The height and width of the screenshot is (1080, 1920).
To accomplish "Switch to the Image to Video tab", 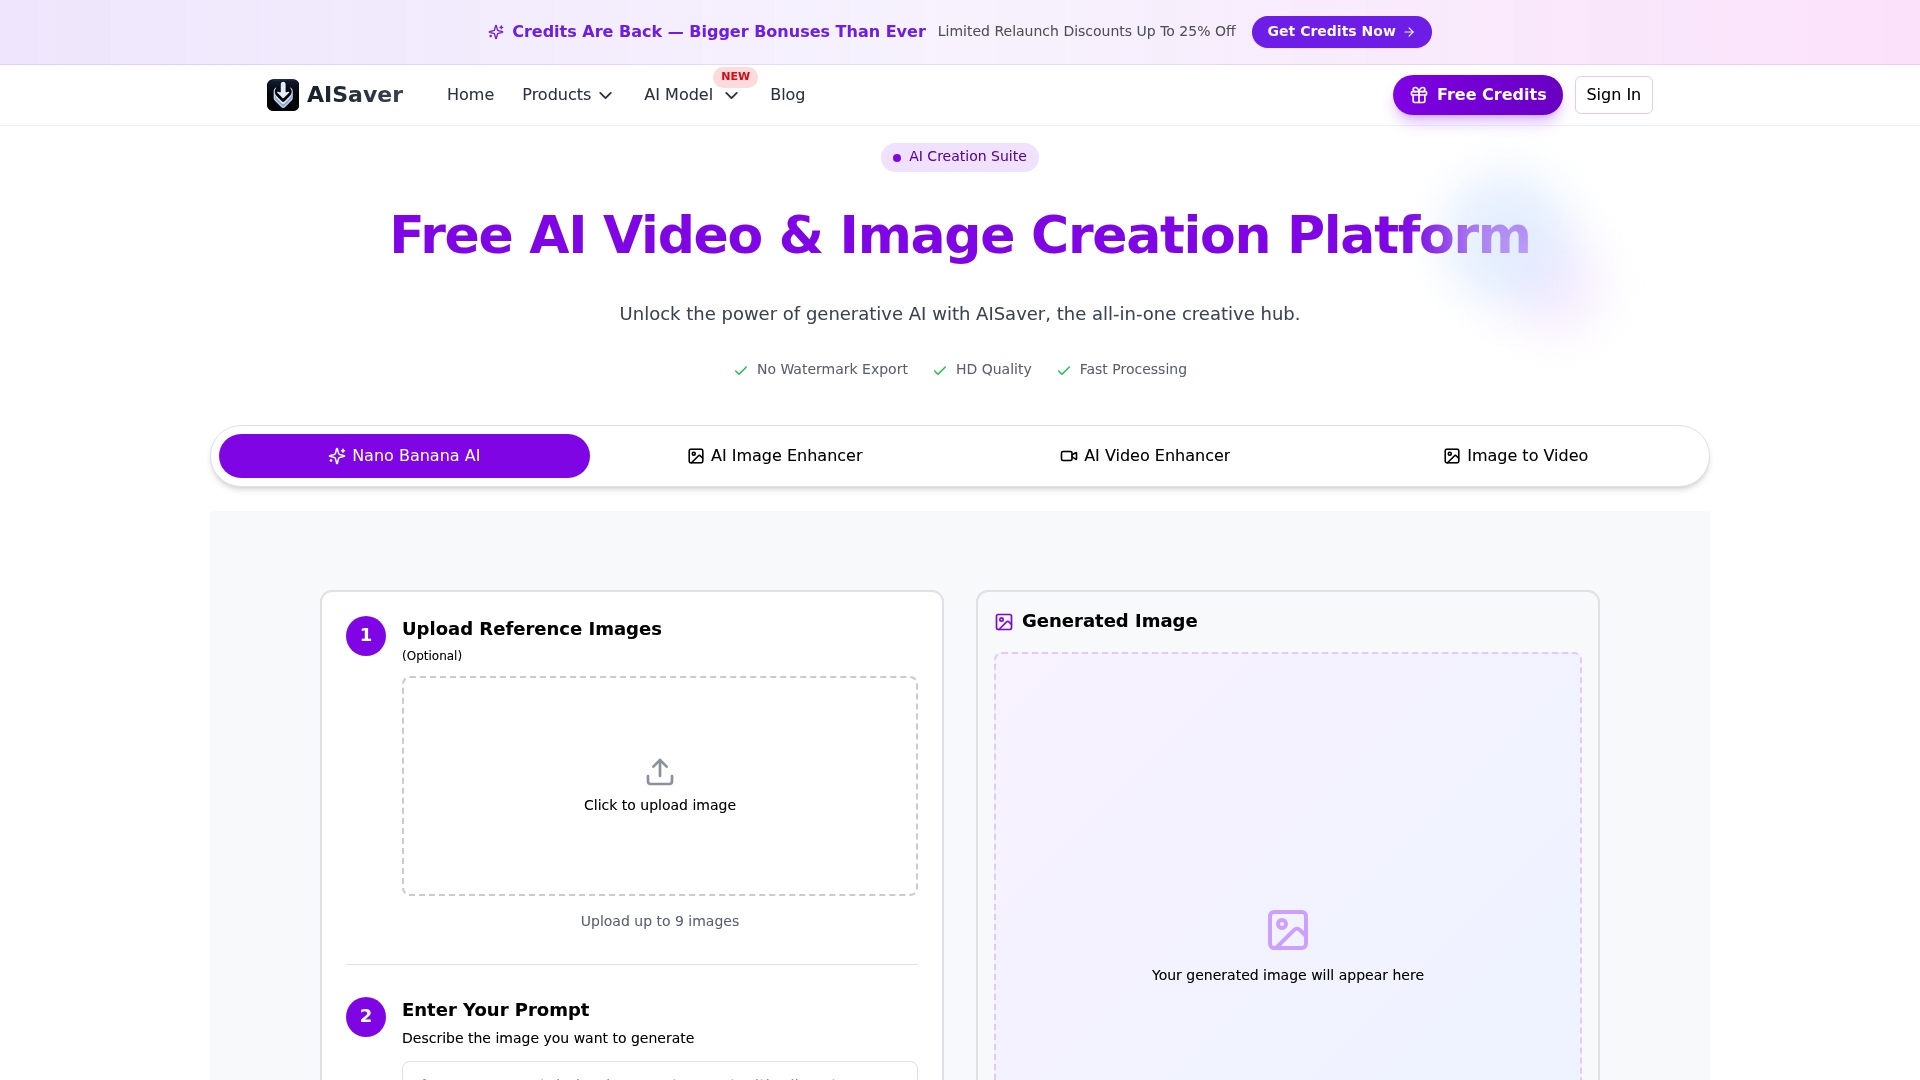I will tap(1516, 456).
